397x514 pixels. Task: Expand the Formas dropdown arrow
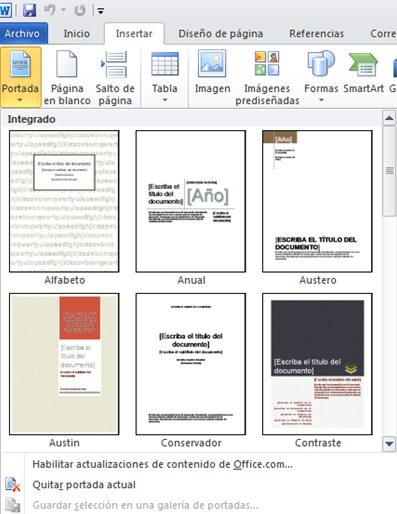(x=321, y=100)
